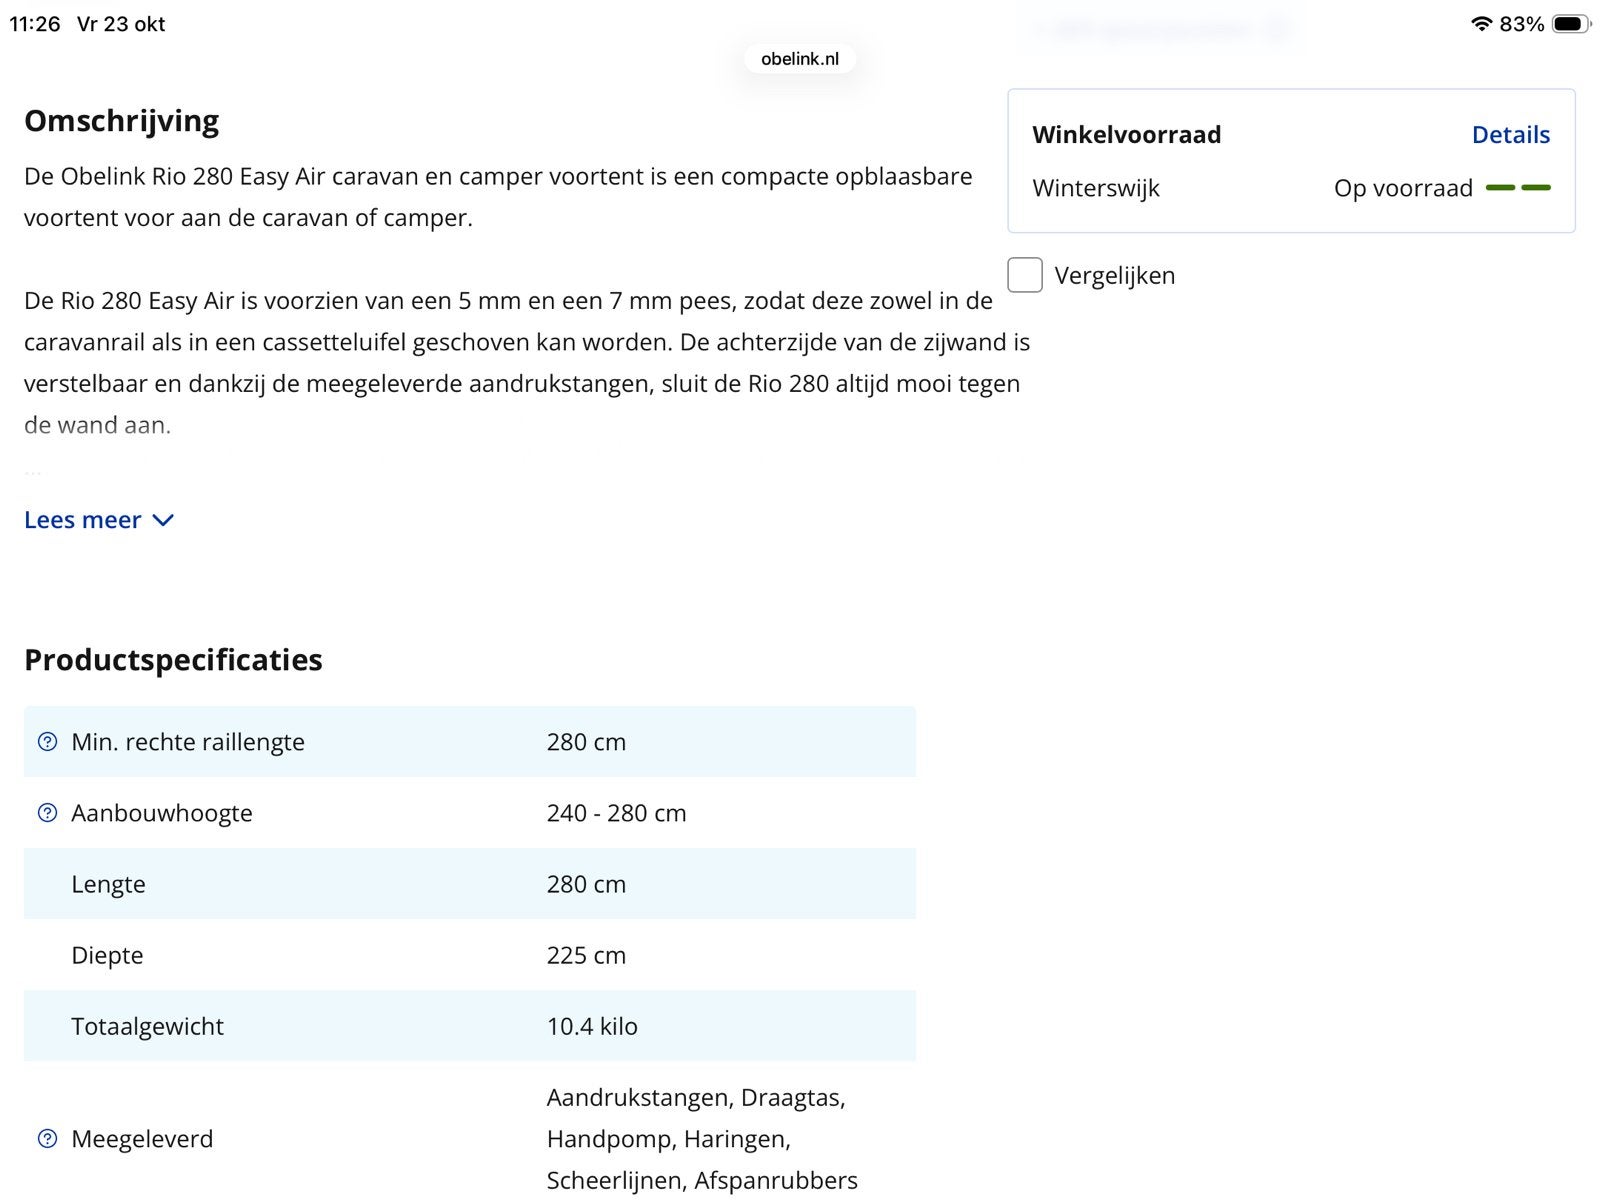Open help icon for Min. rechte raillengte

tap(47, 742)
